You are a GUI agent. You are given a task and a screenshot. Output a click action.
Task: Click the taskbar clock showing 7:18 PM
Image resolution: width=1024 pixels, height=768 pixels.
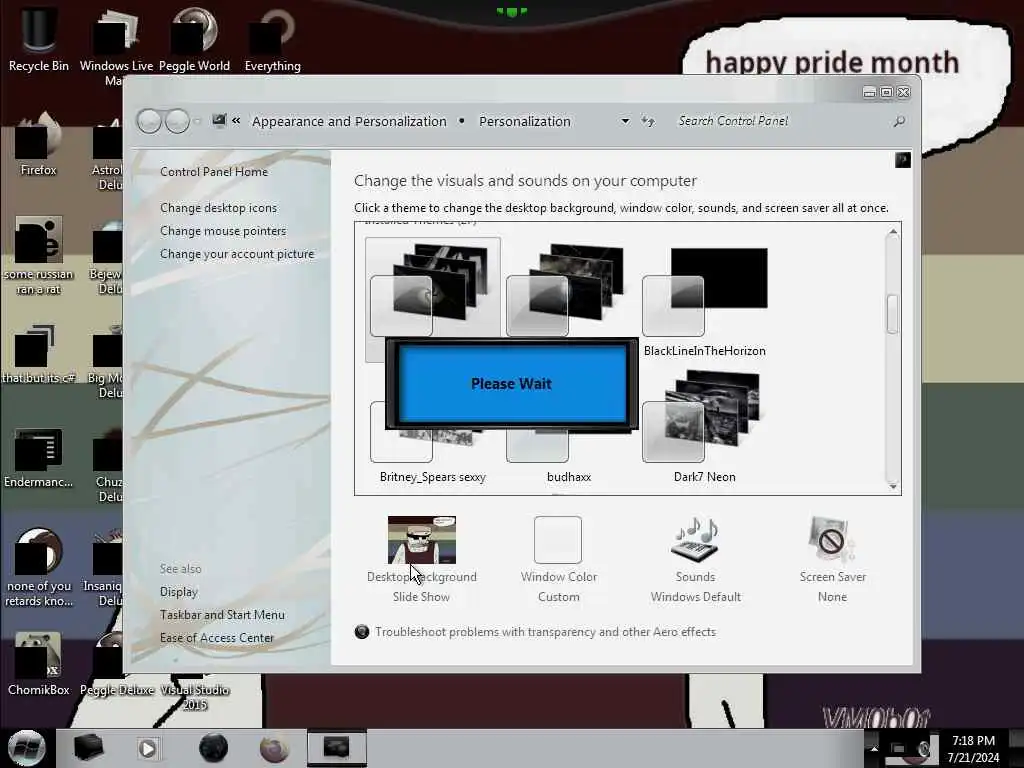973,748
